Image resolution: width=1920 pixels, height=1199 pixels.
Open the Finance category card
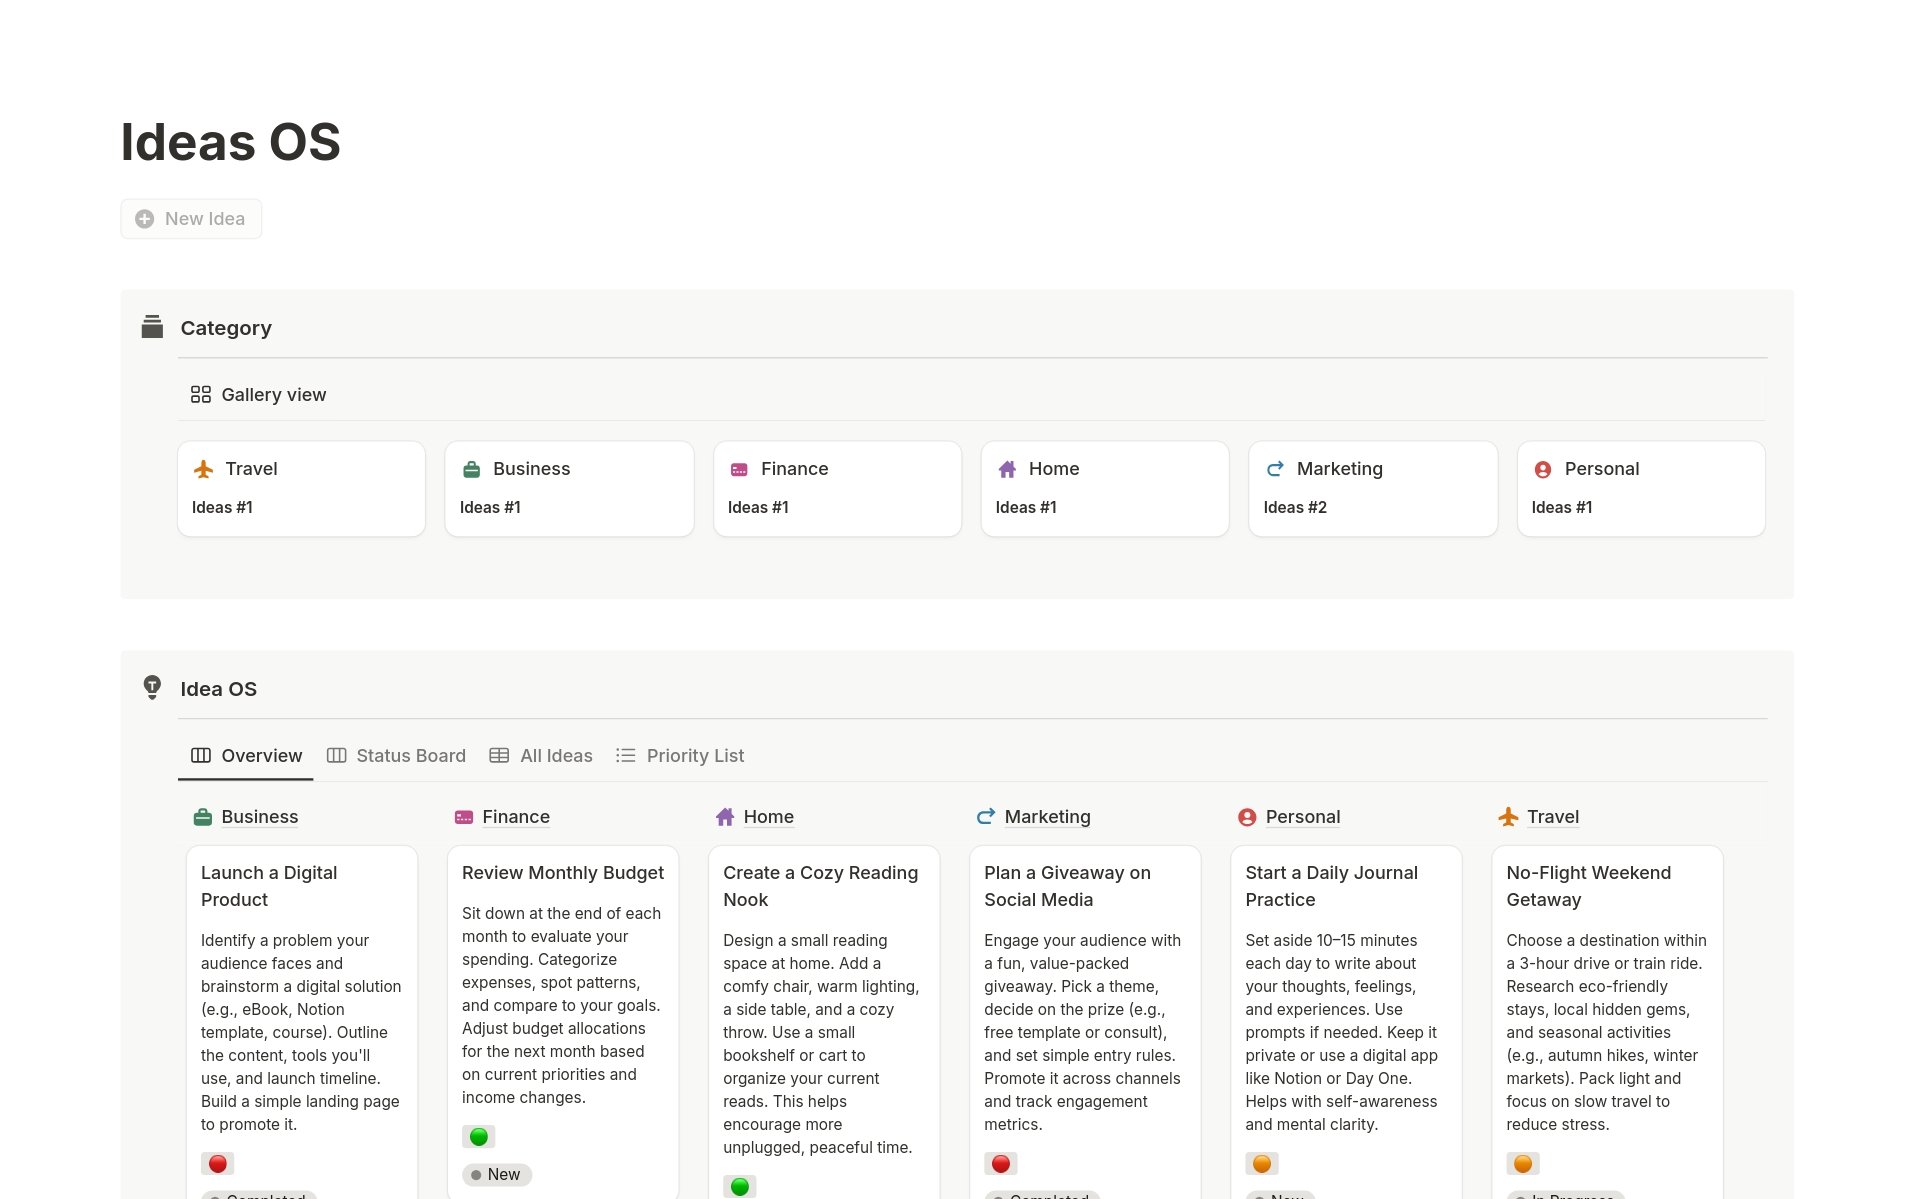coord(838,489)
